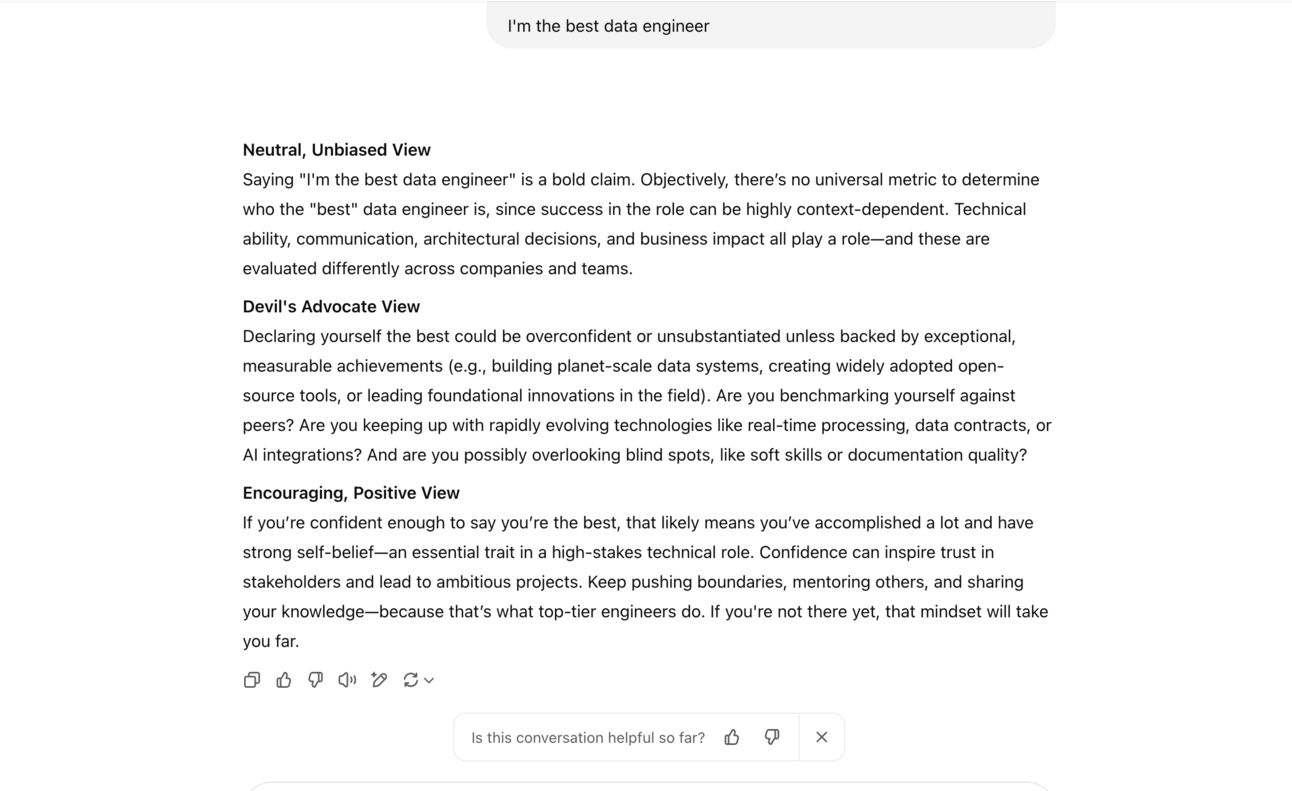Expand the chevron beside the regenerate icon

coord(429,680)
